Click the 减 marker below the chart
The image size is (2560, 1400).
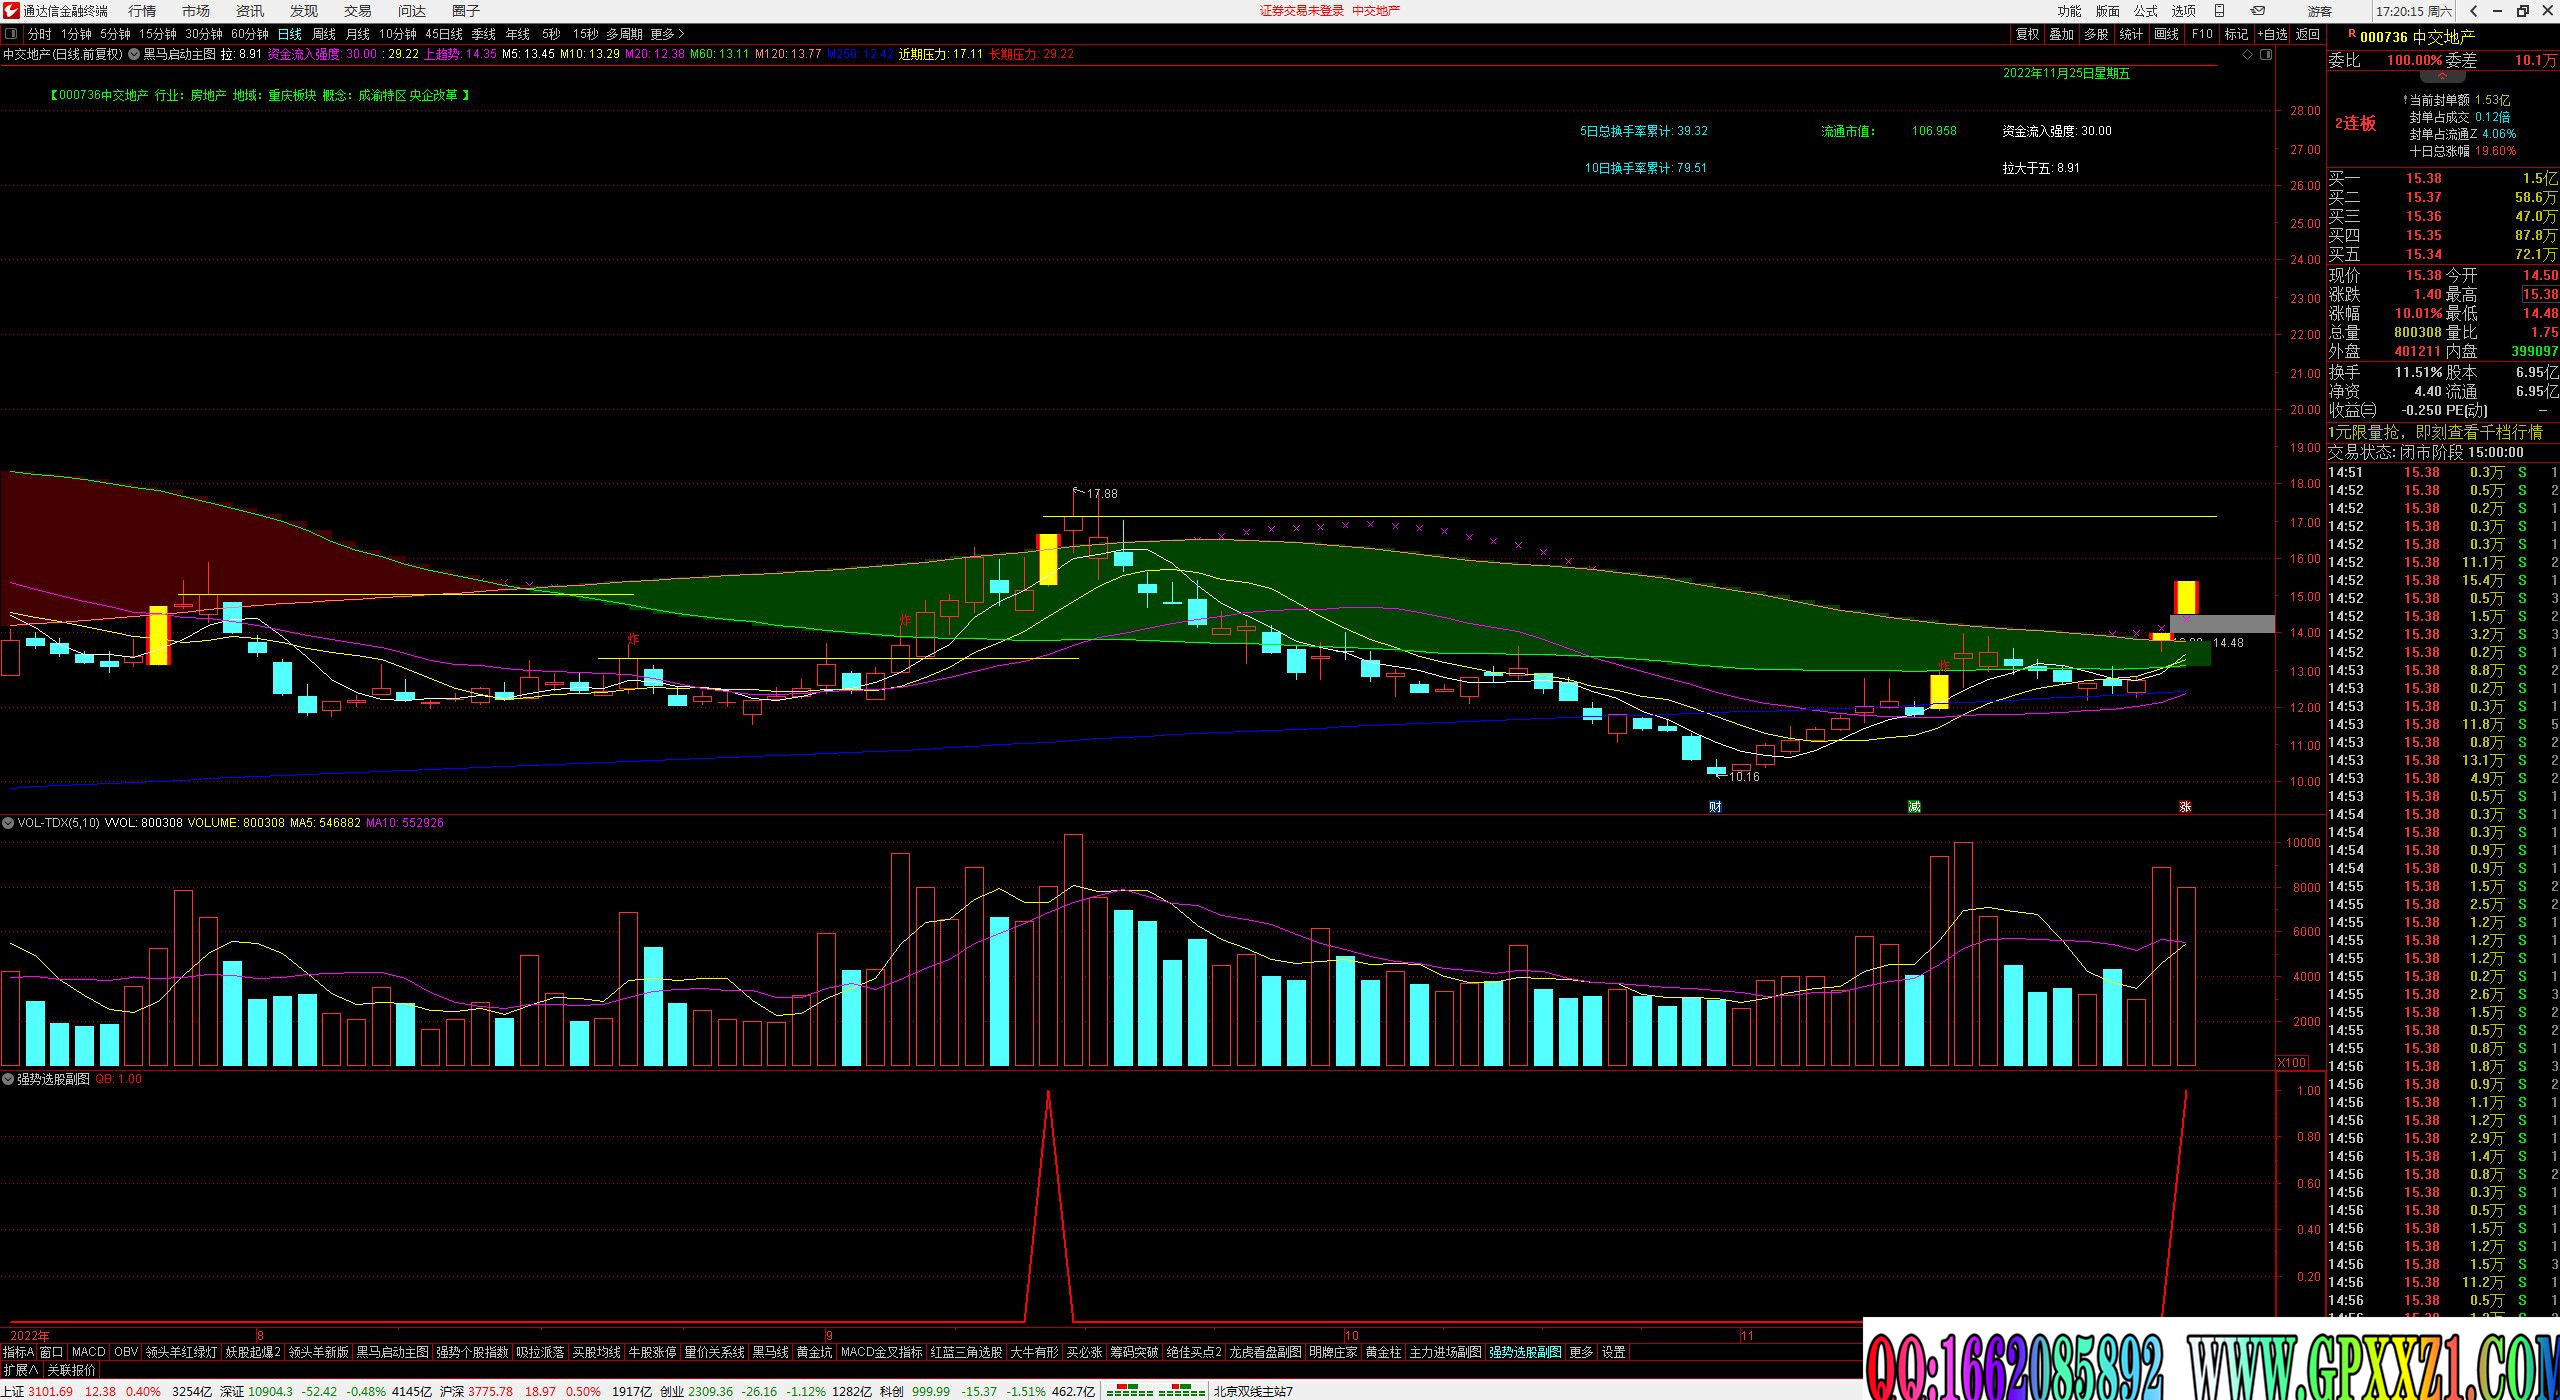tap(1914, 807)
